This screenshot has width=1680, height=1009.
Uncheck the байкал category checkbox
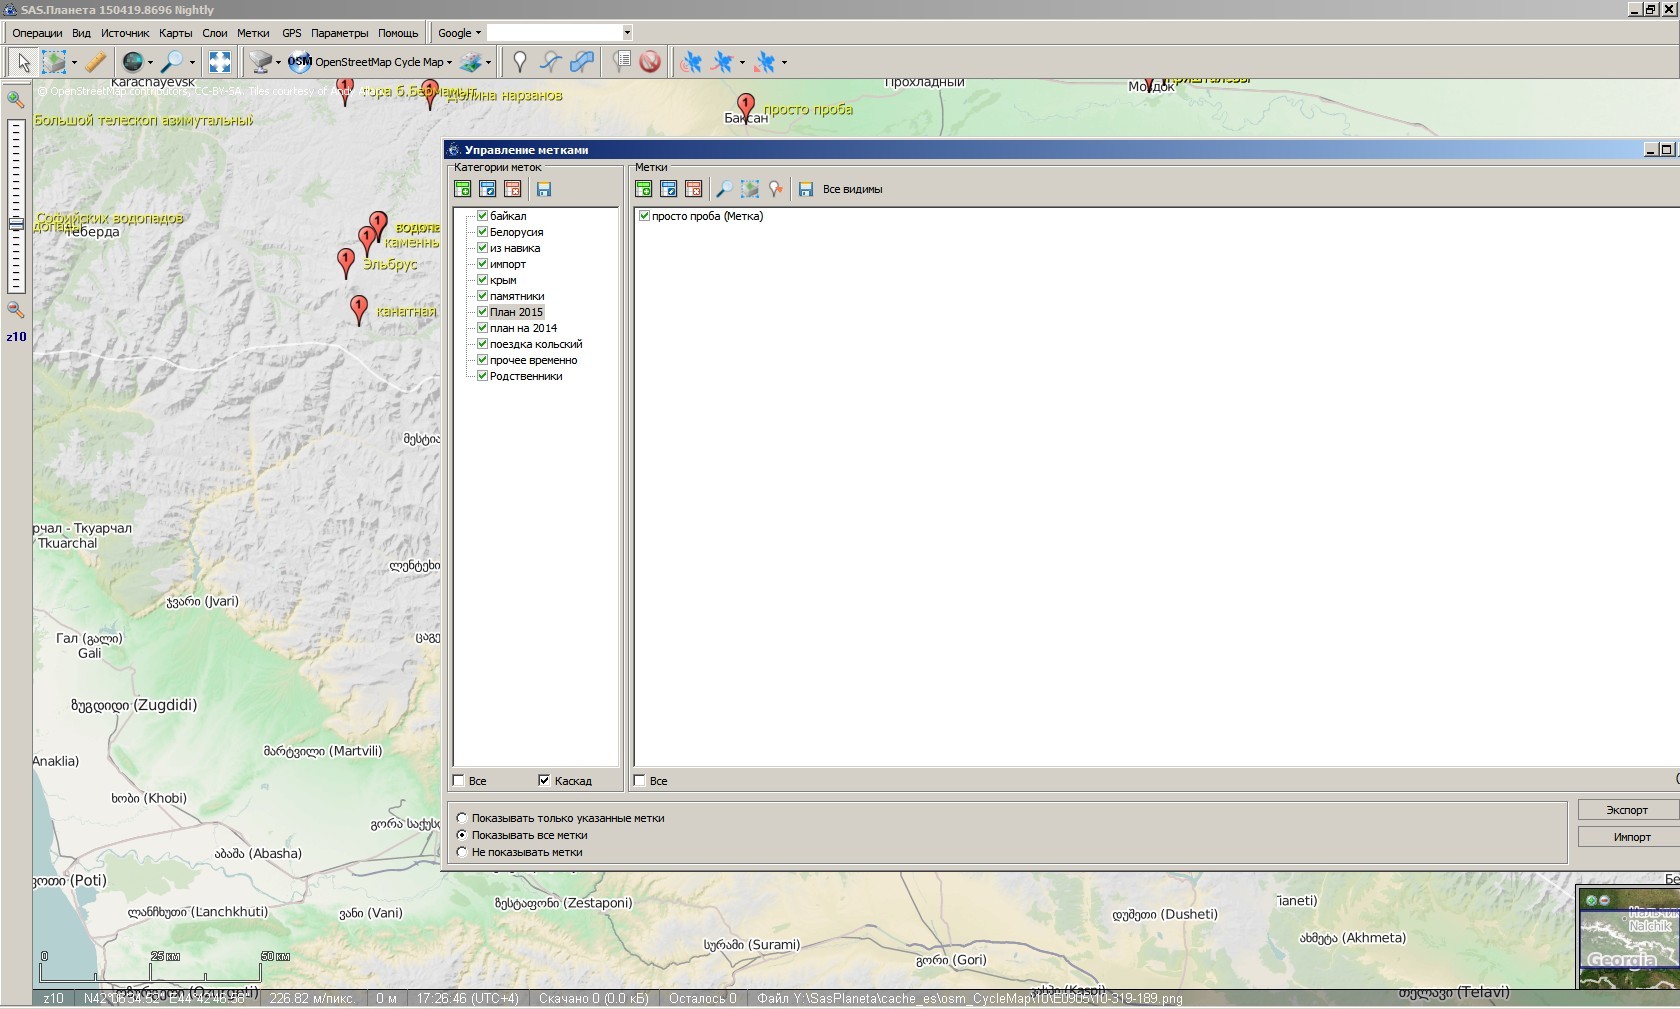click(482, 216)
